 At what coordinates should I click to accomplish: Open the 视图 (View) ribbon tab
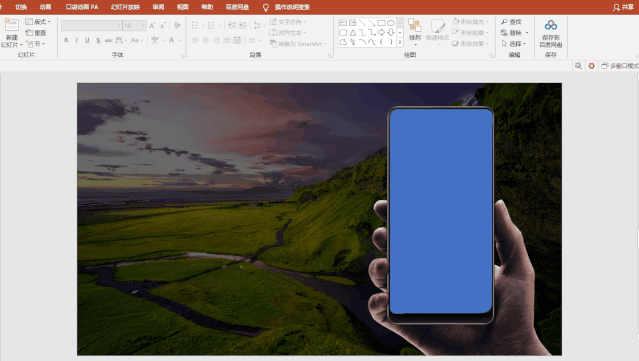pos(183,7)
